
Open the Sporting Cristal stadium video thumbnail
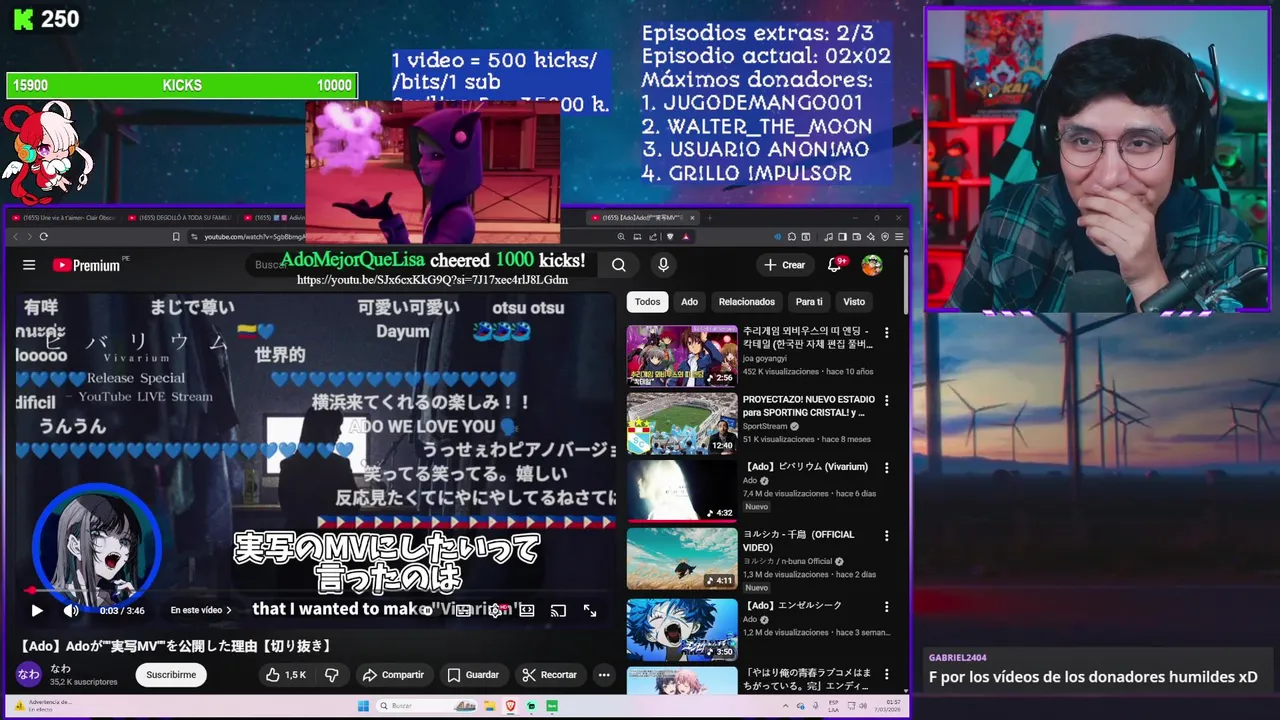(682, 423)
